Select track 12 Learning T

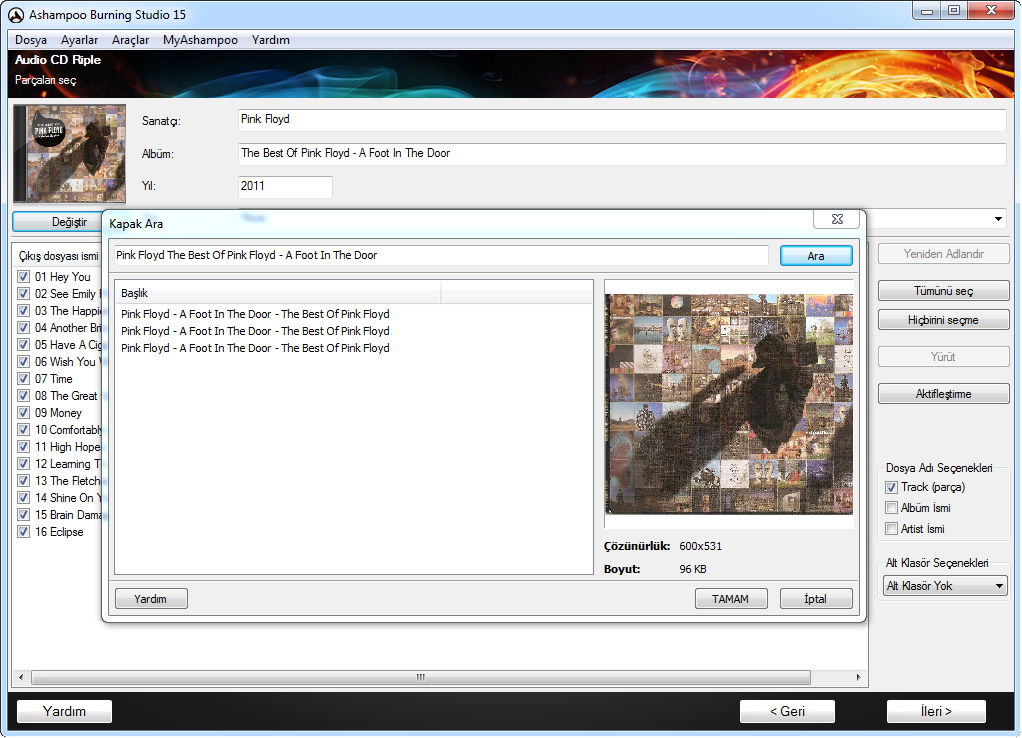coord(68,464)
